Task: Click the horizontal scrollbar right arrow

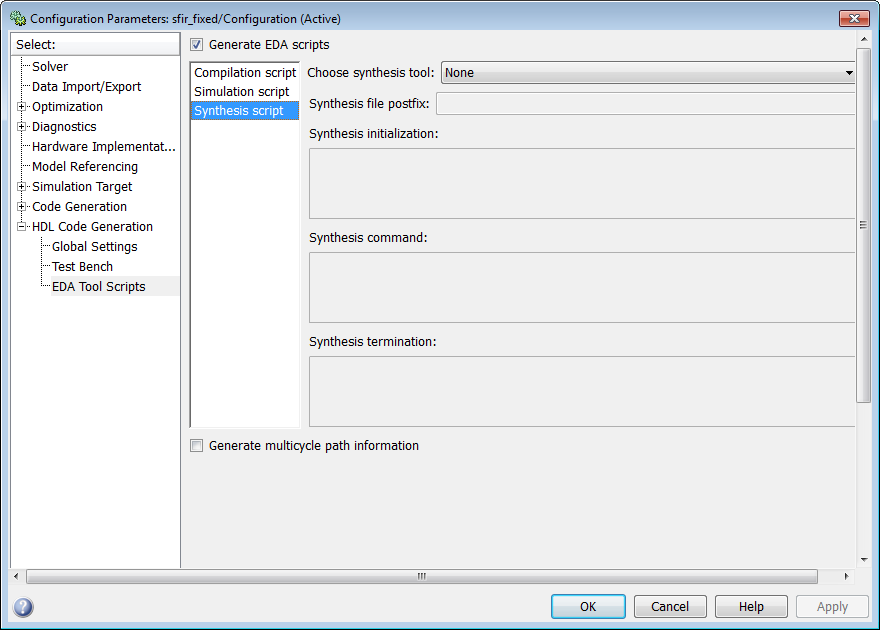Action: 846,576
